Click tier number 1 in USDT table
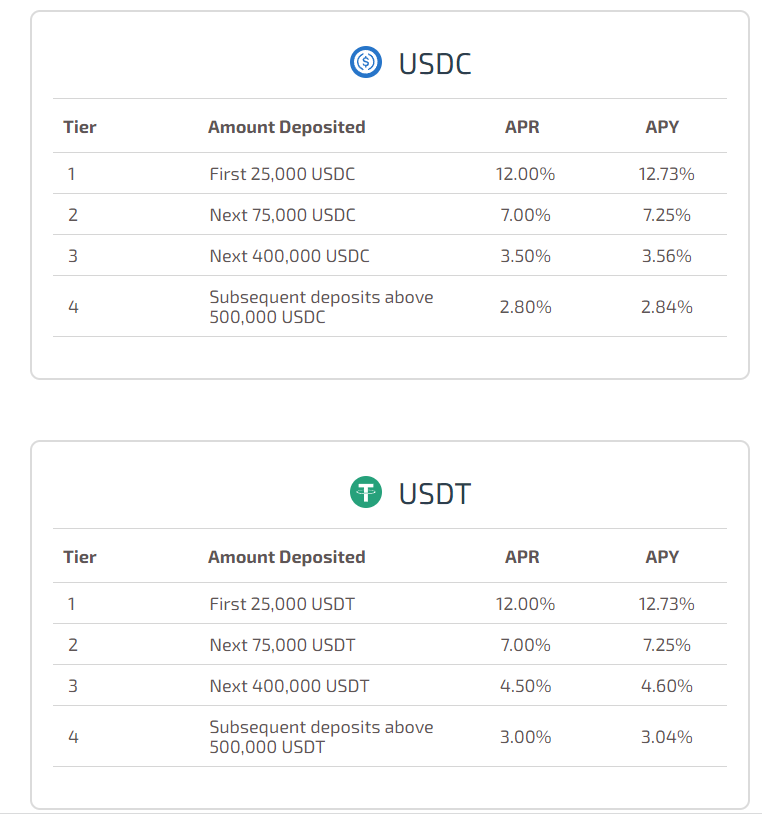 (71, 604)
